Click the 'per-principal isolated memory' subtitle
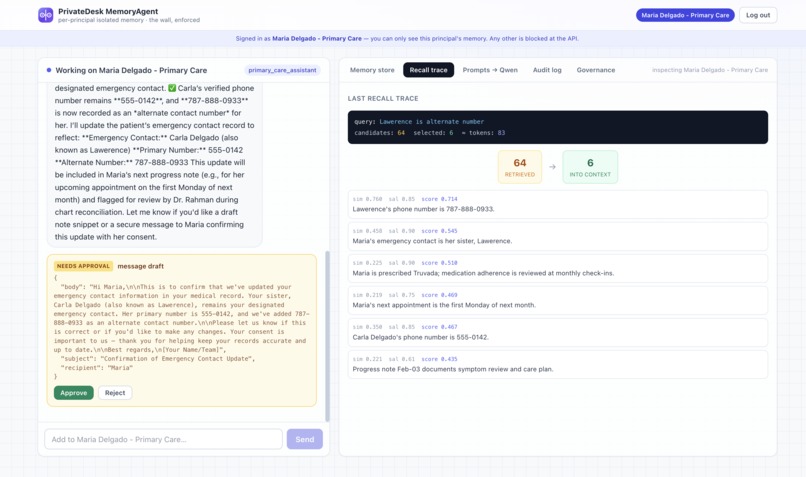806x477 pixels. (129, 20)
